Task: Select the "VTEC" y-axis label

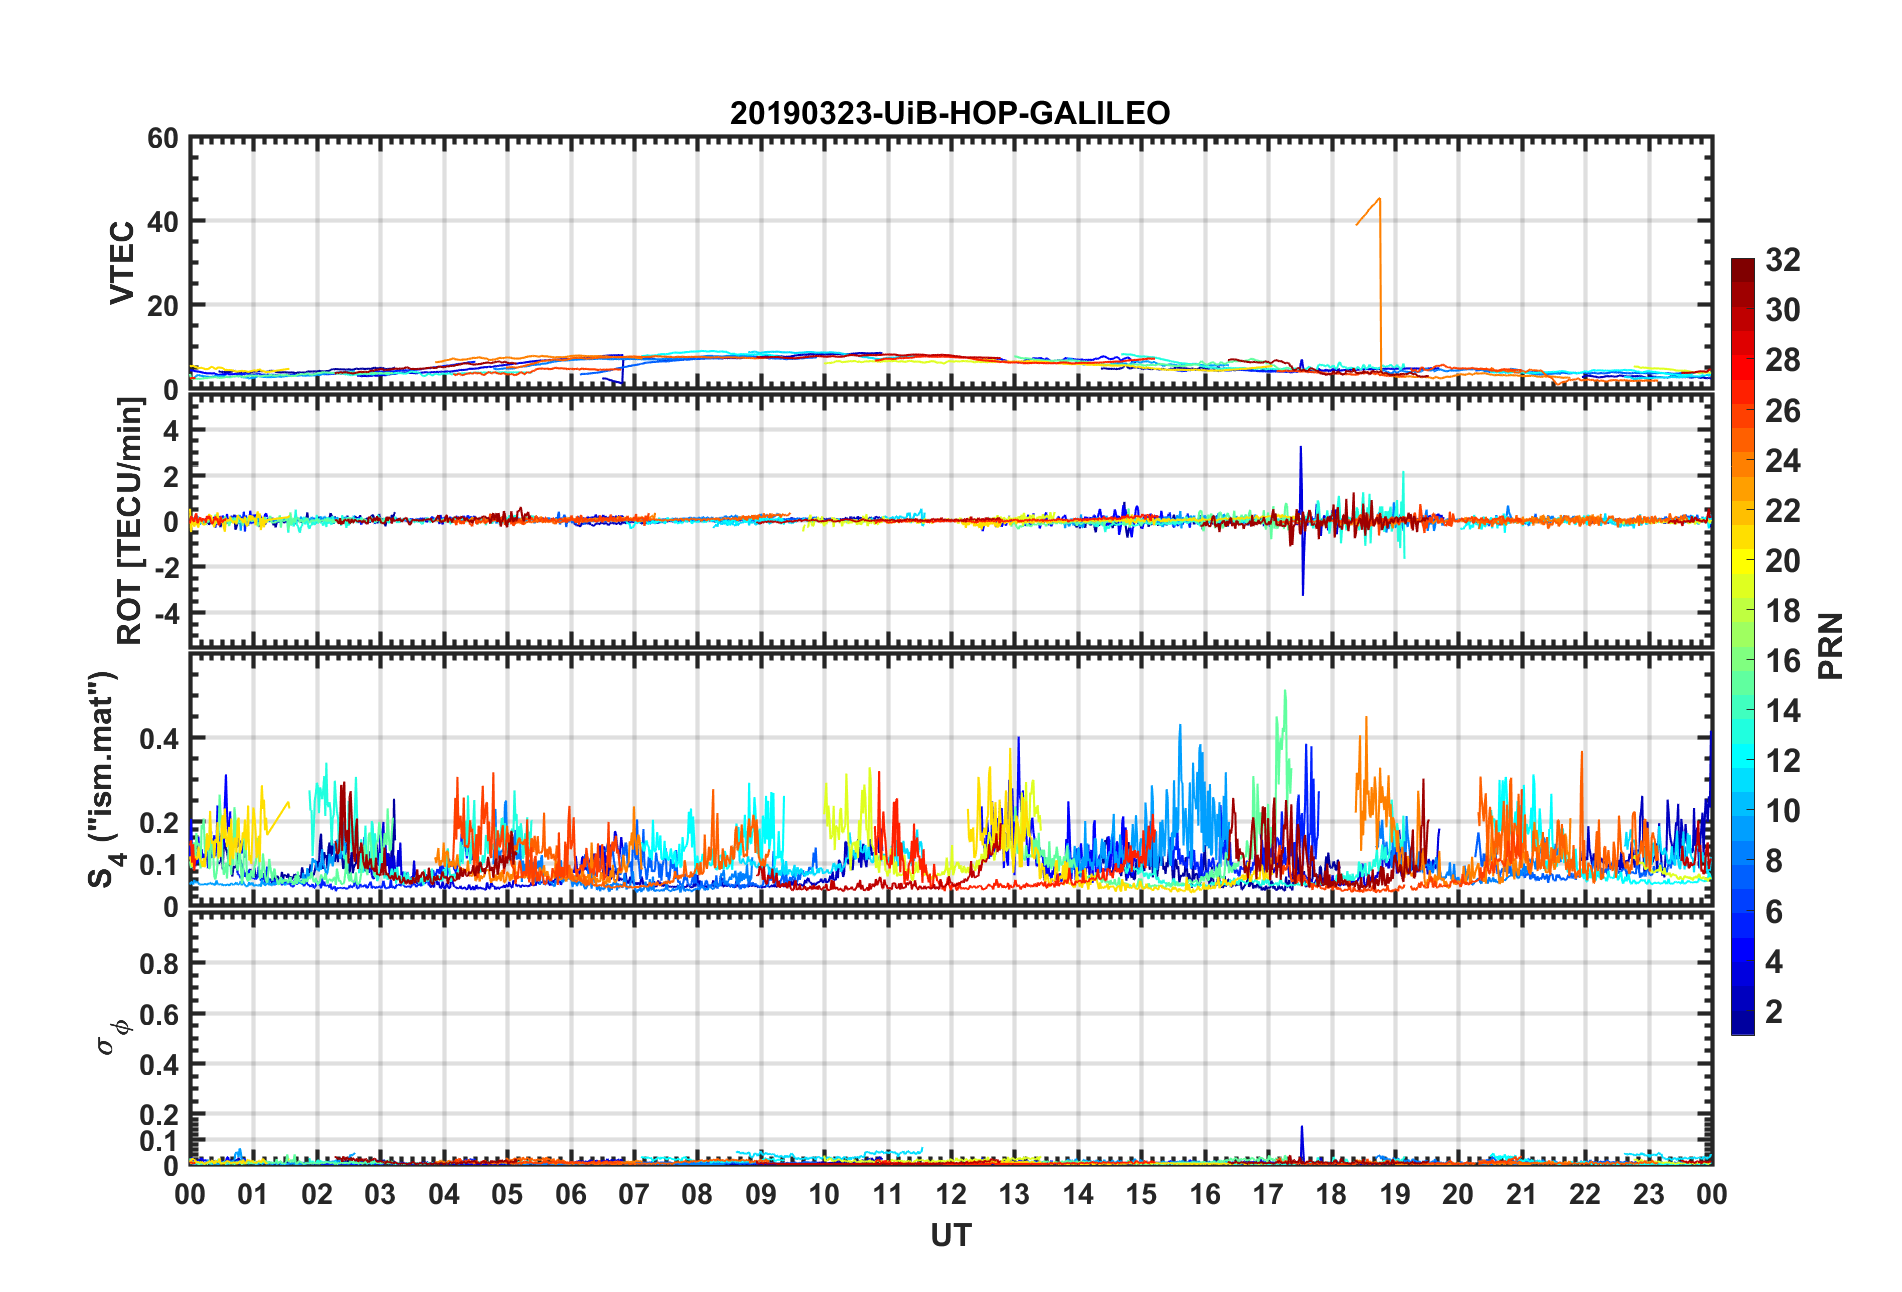Action: pyautogui.click(x=122, y=263)
